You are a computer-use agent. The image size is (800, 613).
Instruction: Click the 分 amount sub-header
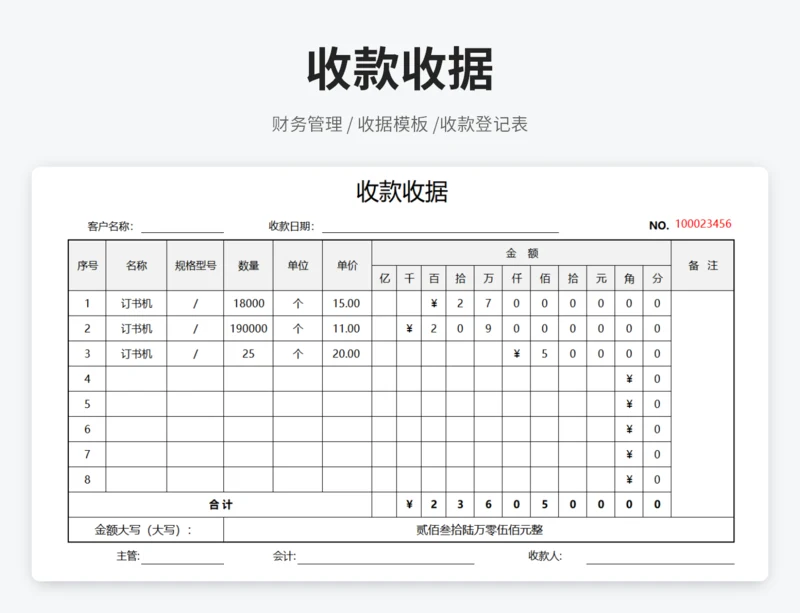click(657, 278)
